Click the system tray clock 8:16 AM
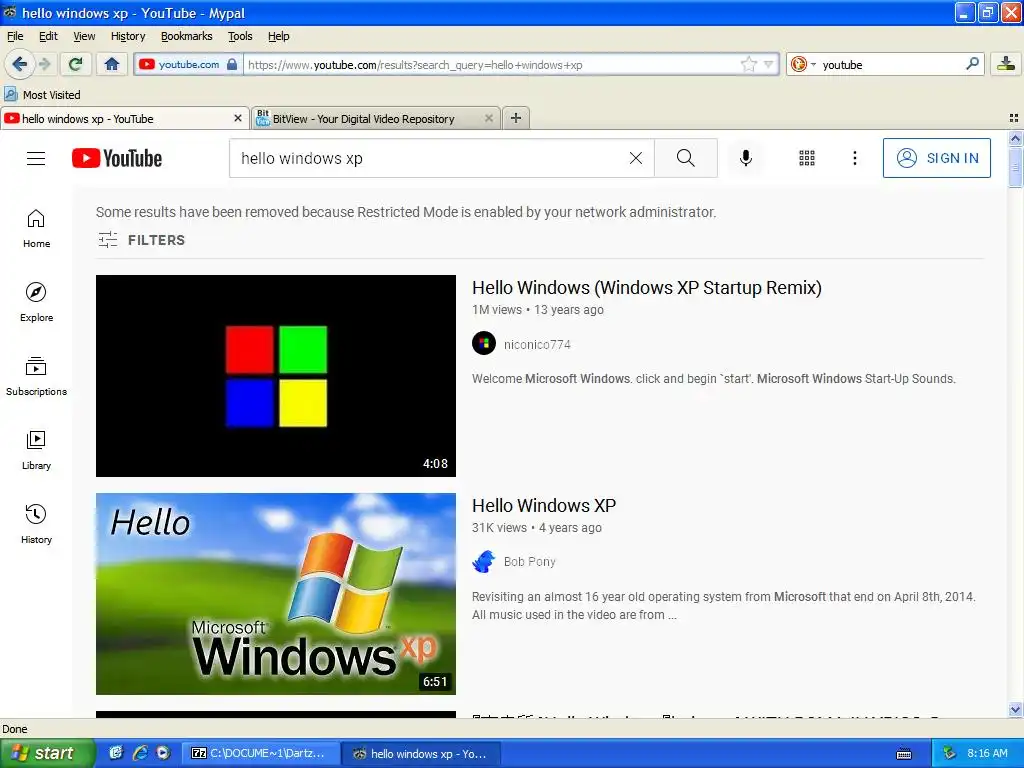 click(987, 753)
